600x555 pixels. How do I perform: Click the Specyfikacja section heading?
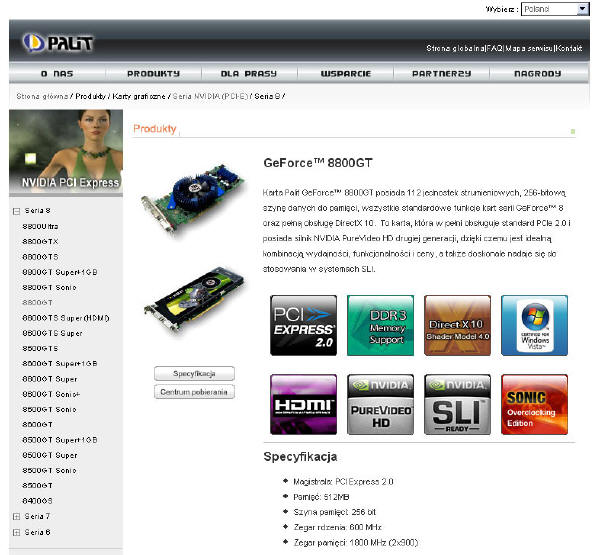300,457
